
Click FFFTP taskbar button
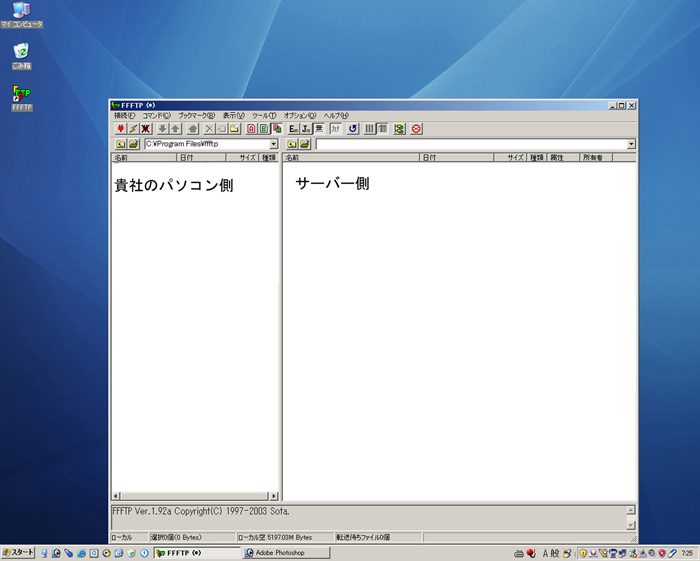coord(197,553)
